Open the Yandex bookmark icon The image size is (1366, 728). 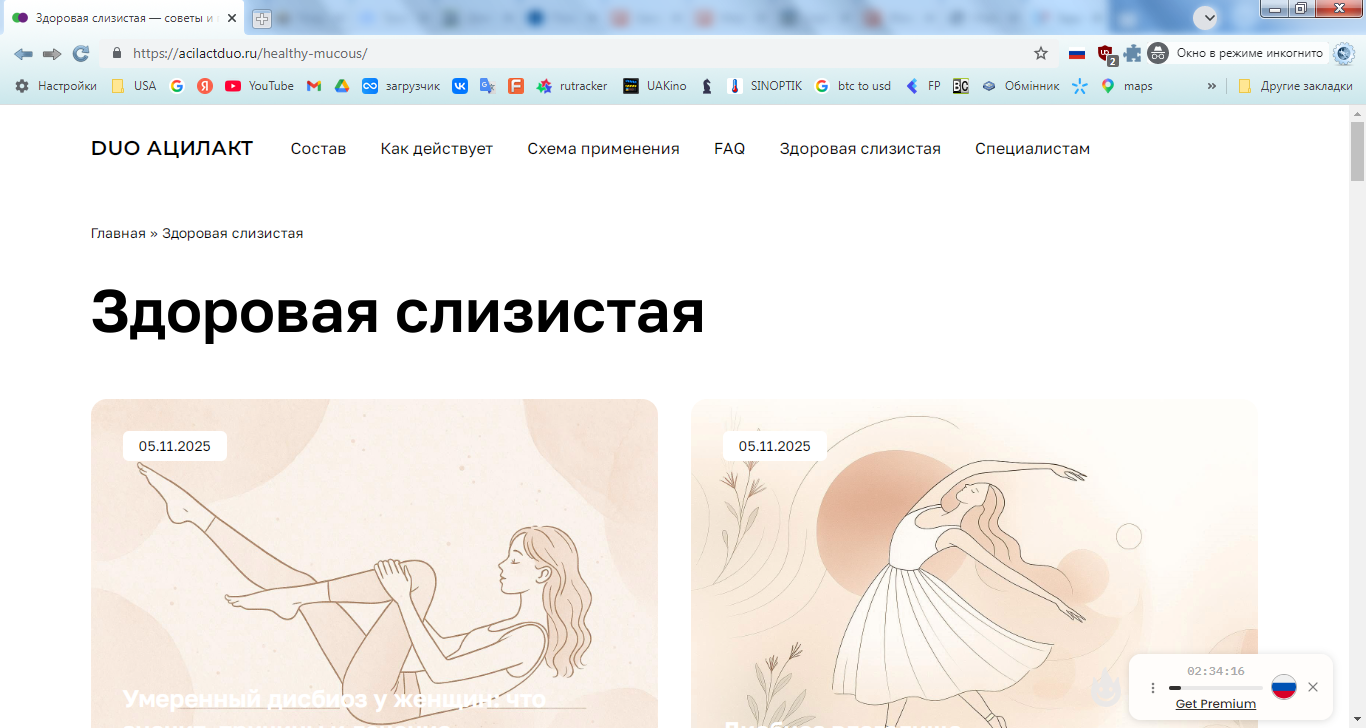tap(205, 86)
